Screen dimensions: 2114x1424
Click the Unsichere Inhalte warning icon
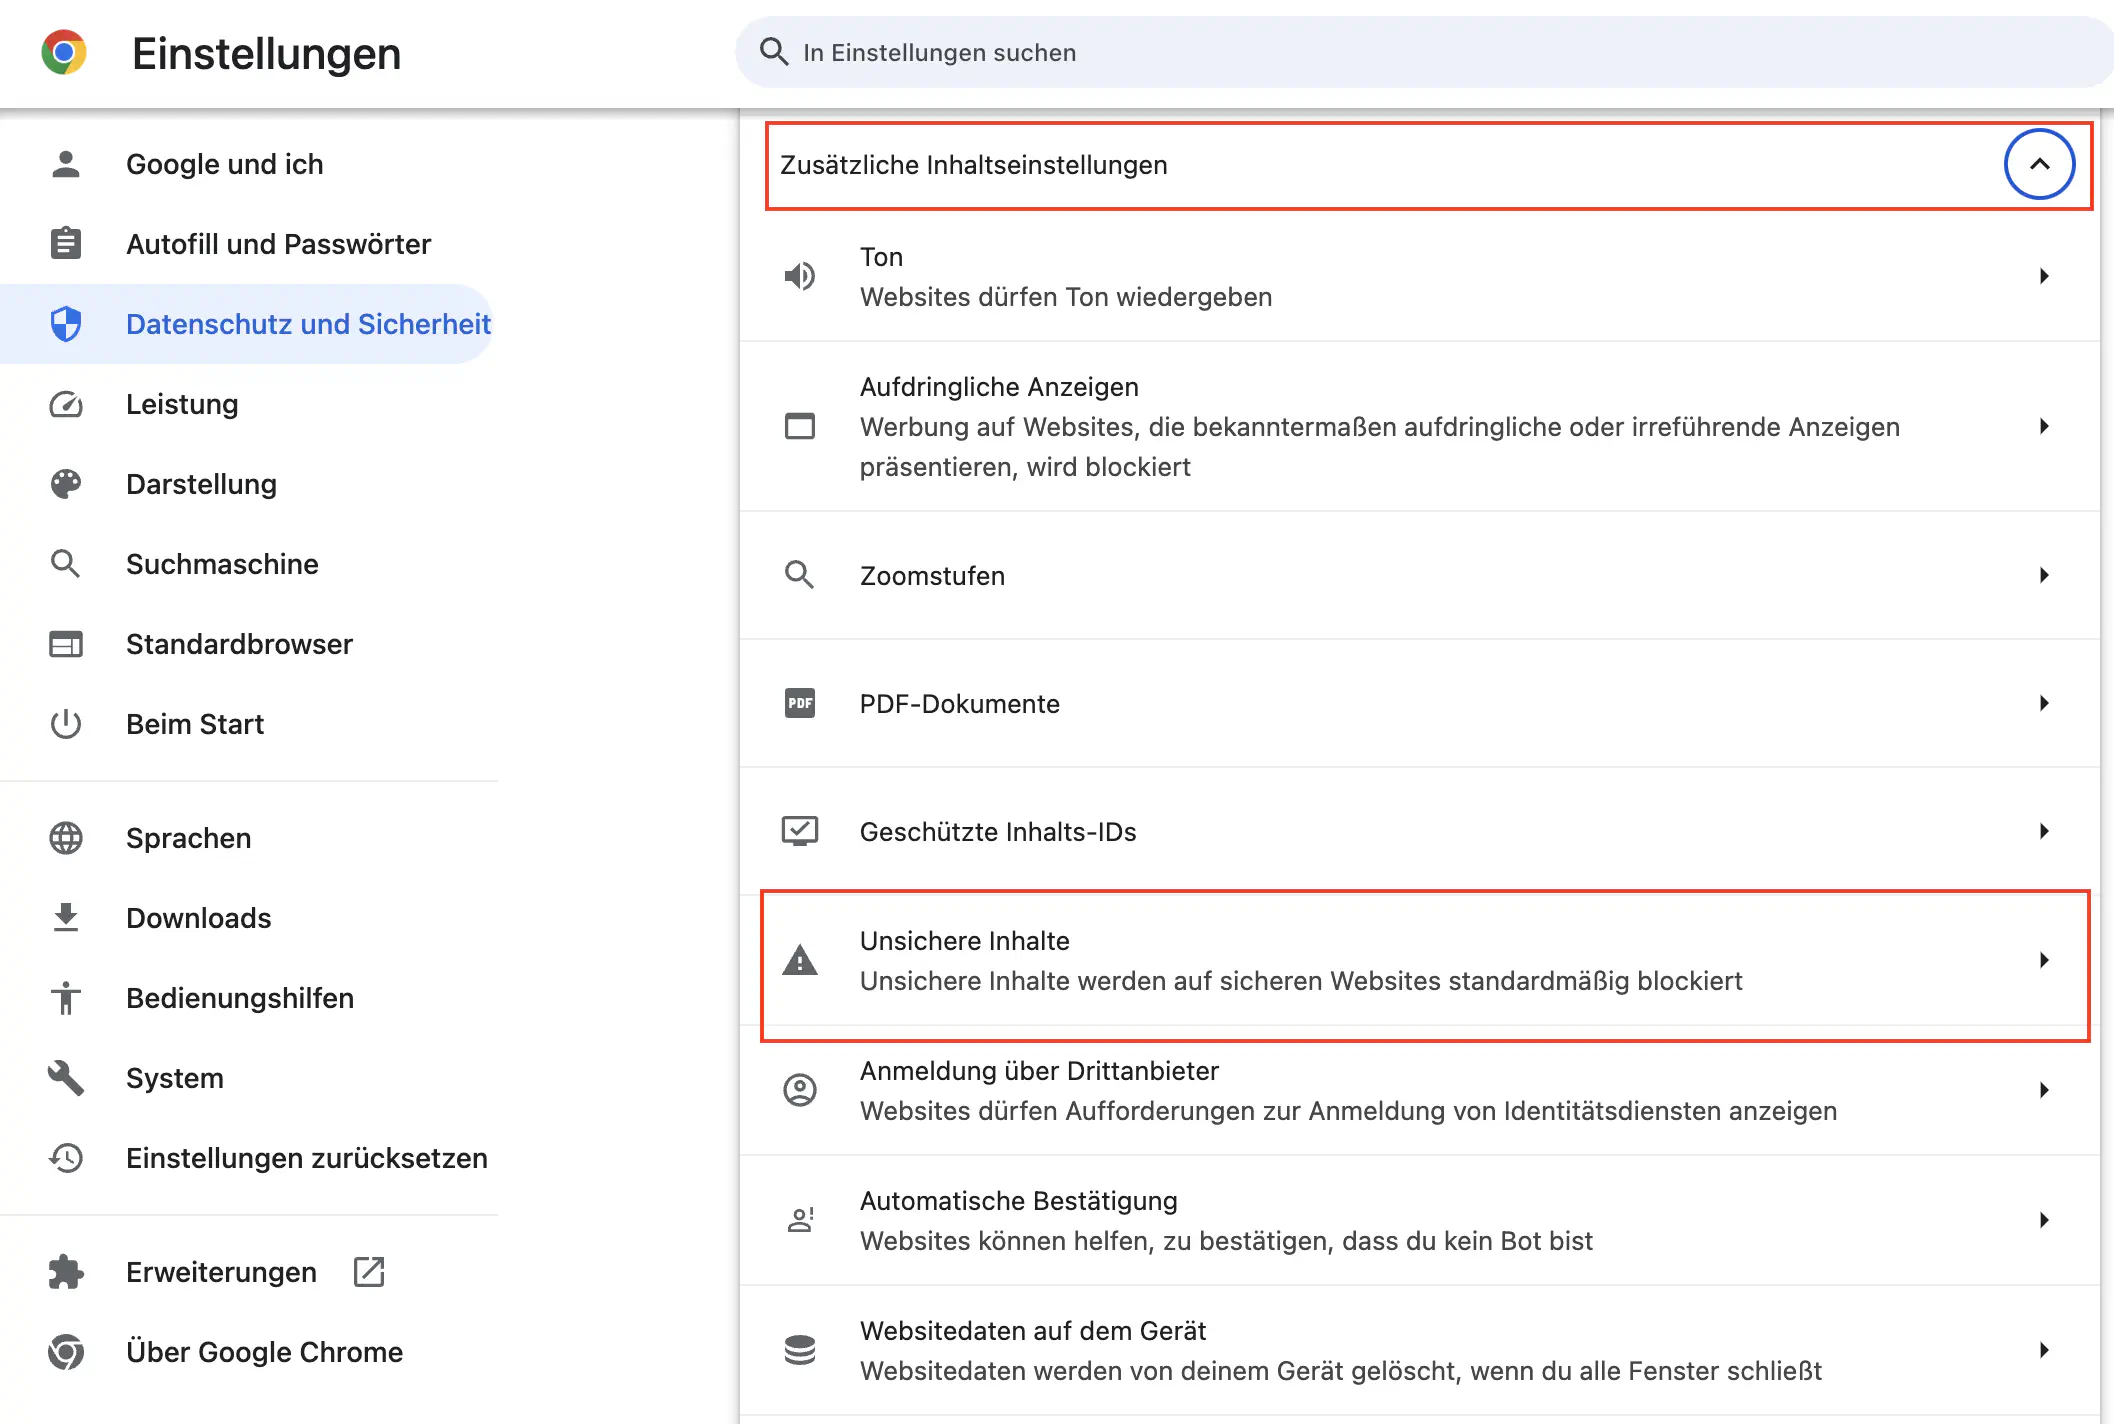pos(799,960)
